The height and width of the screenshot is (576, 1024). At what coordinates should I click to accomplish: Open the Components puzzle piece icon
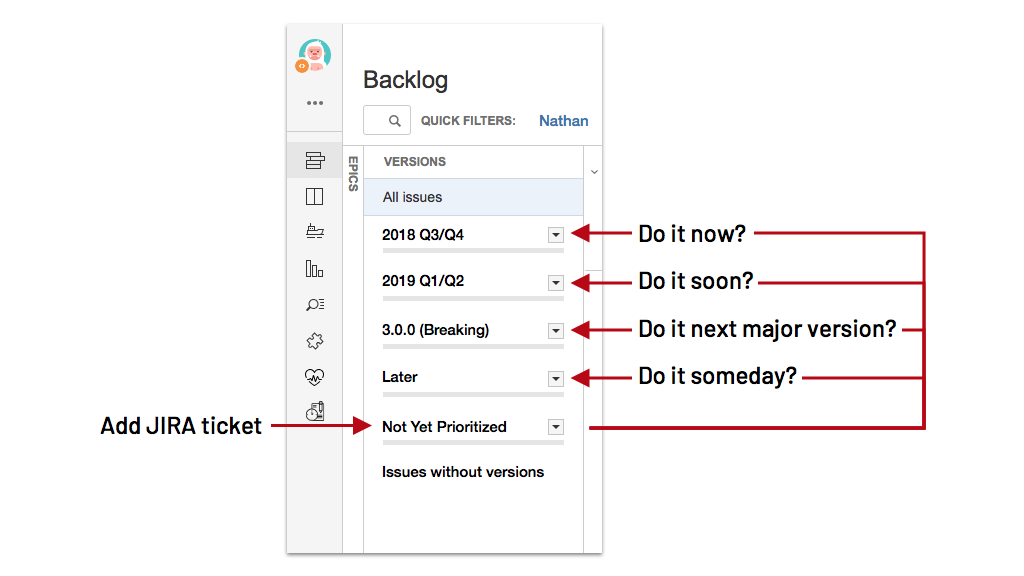click(x=315, y=340)
